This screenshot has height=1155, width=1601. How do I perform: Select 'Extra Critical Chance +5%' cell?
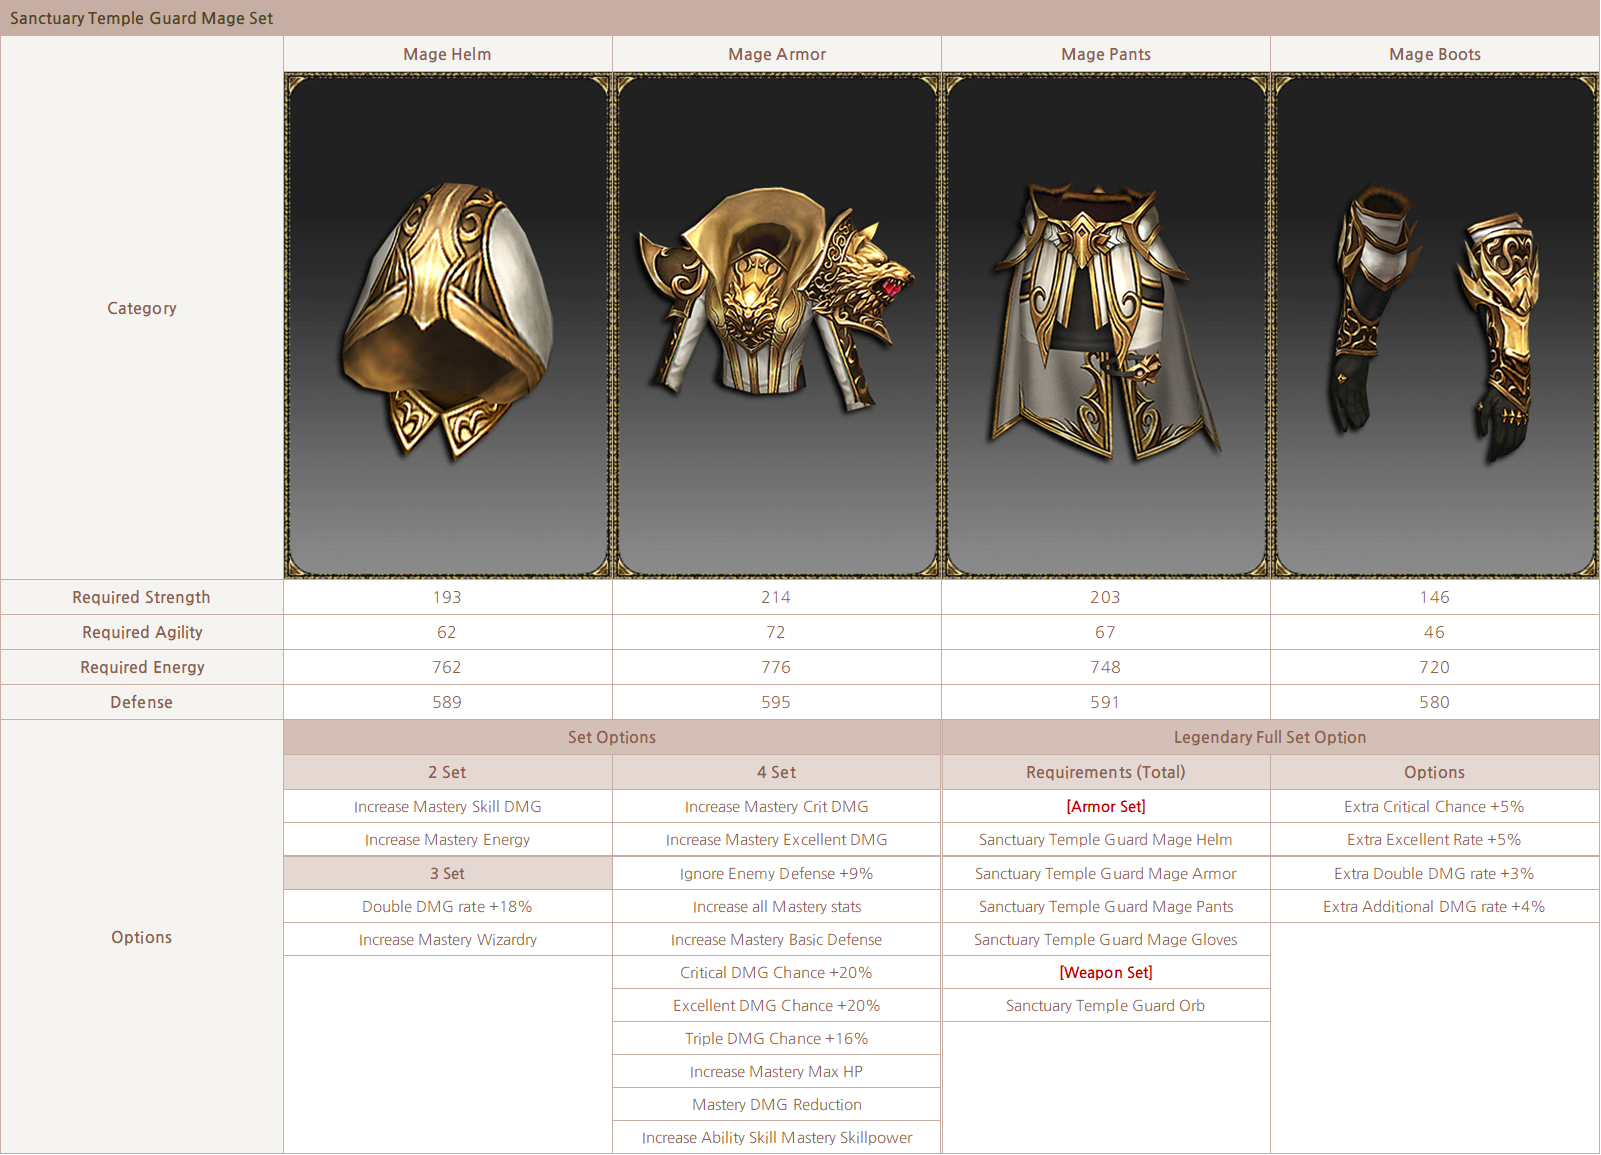pos(1434,806)
